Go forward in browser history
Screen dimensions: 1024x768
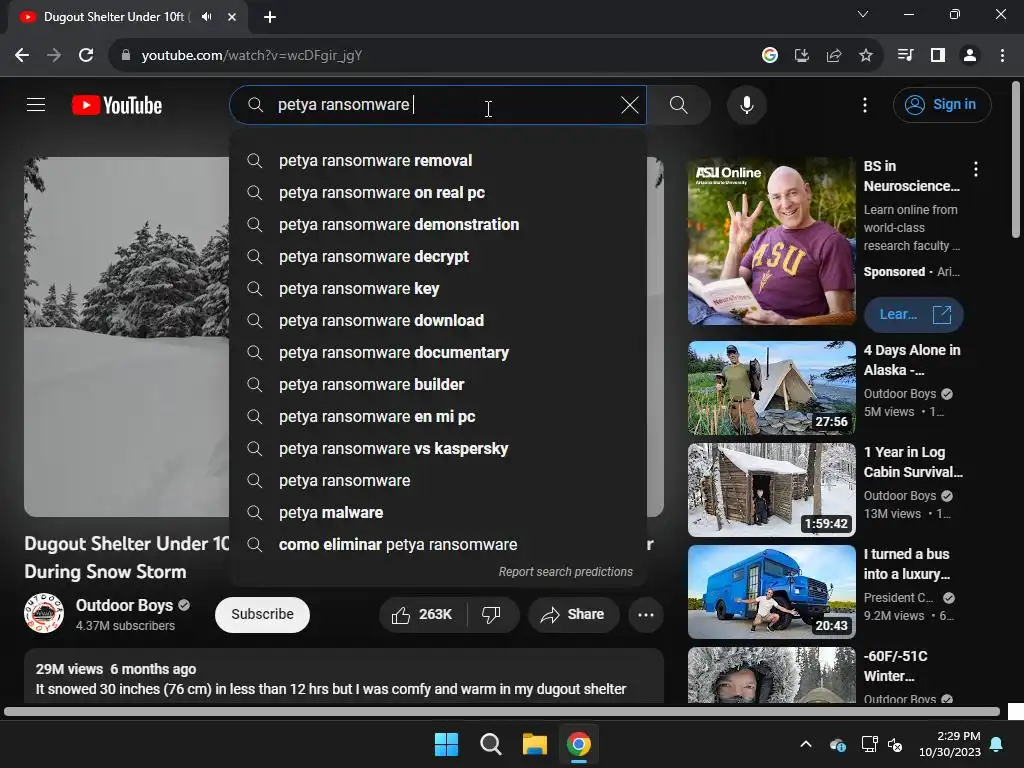coord(54,56)
